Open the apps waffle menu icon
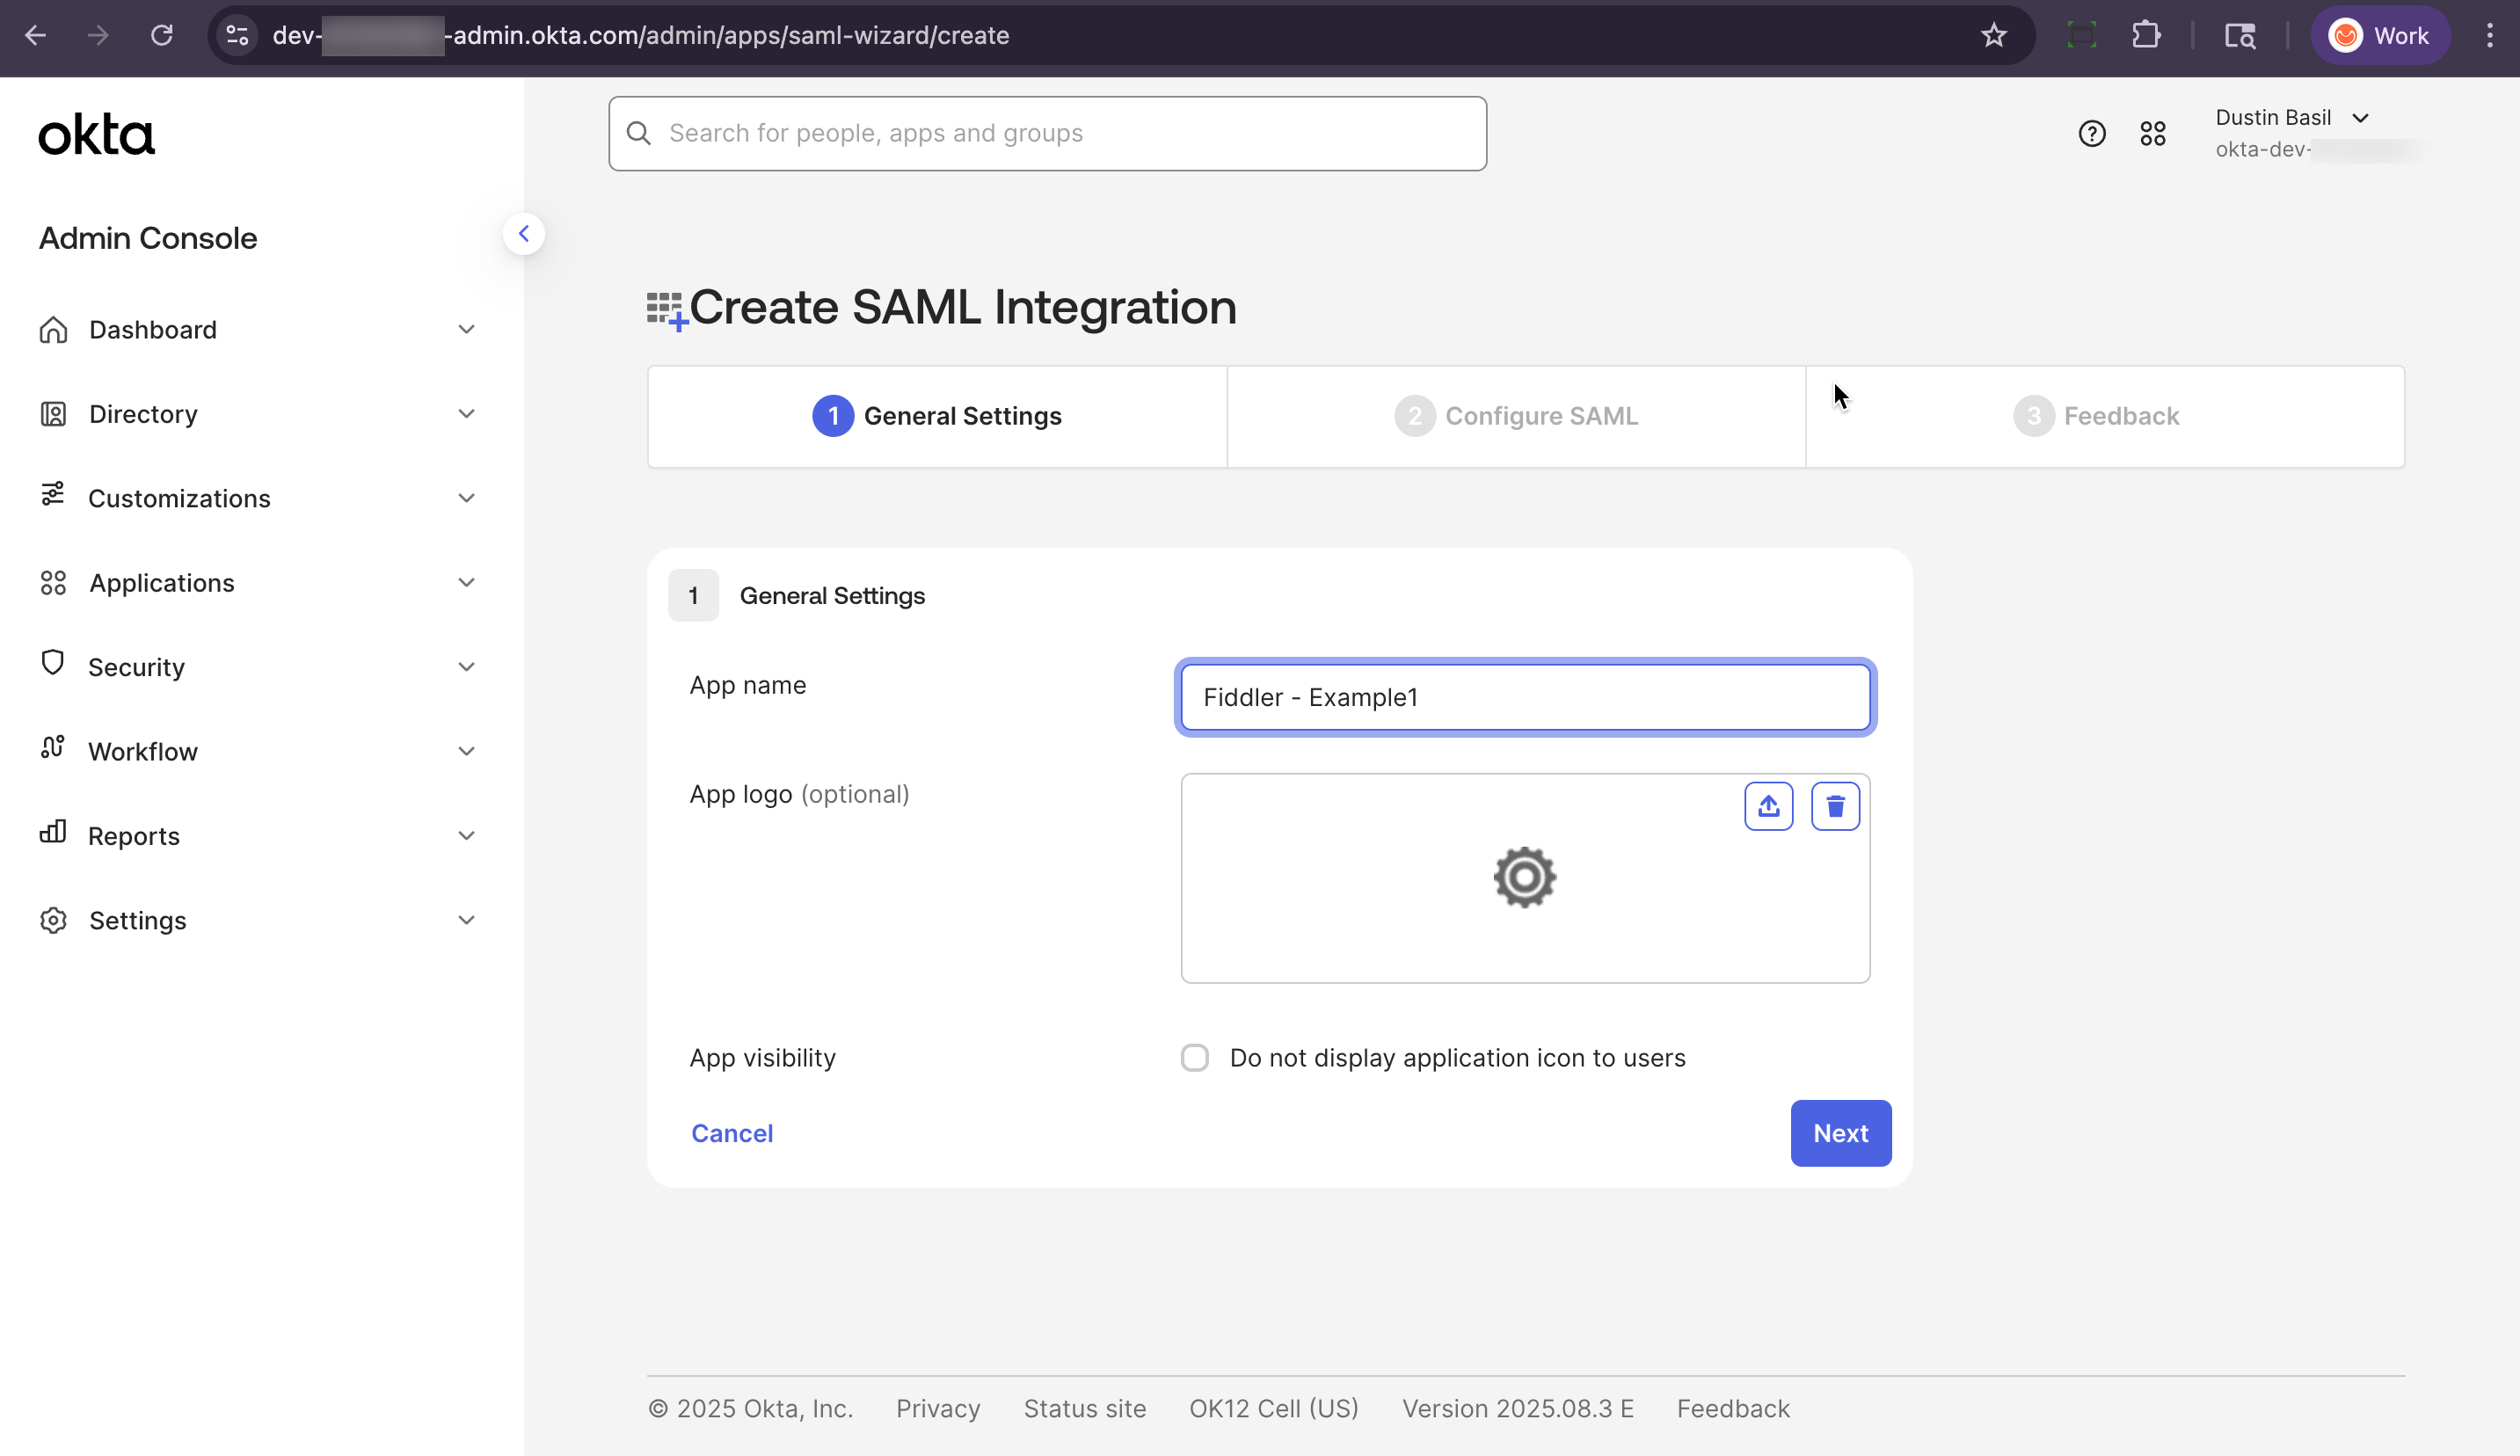 tap(2154, 133)
